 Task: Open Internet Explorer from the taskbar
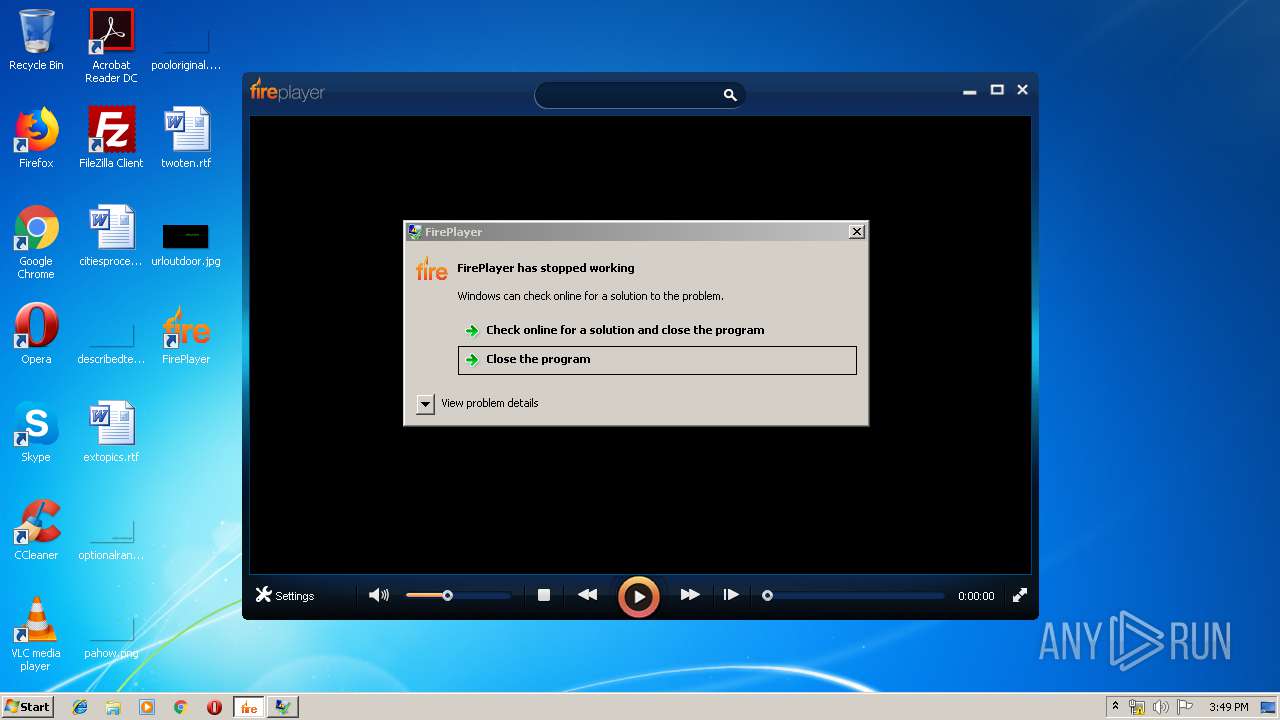click(x=80, y=707)
